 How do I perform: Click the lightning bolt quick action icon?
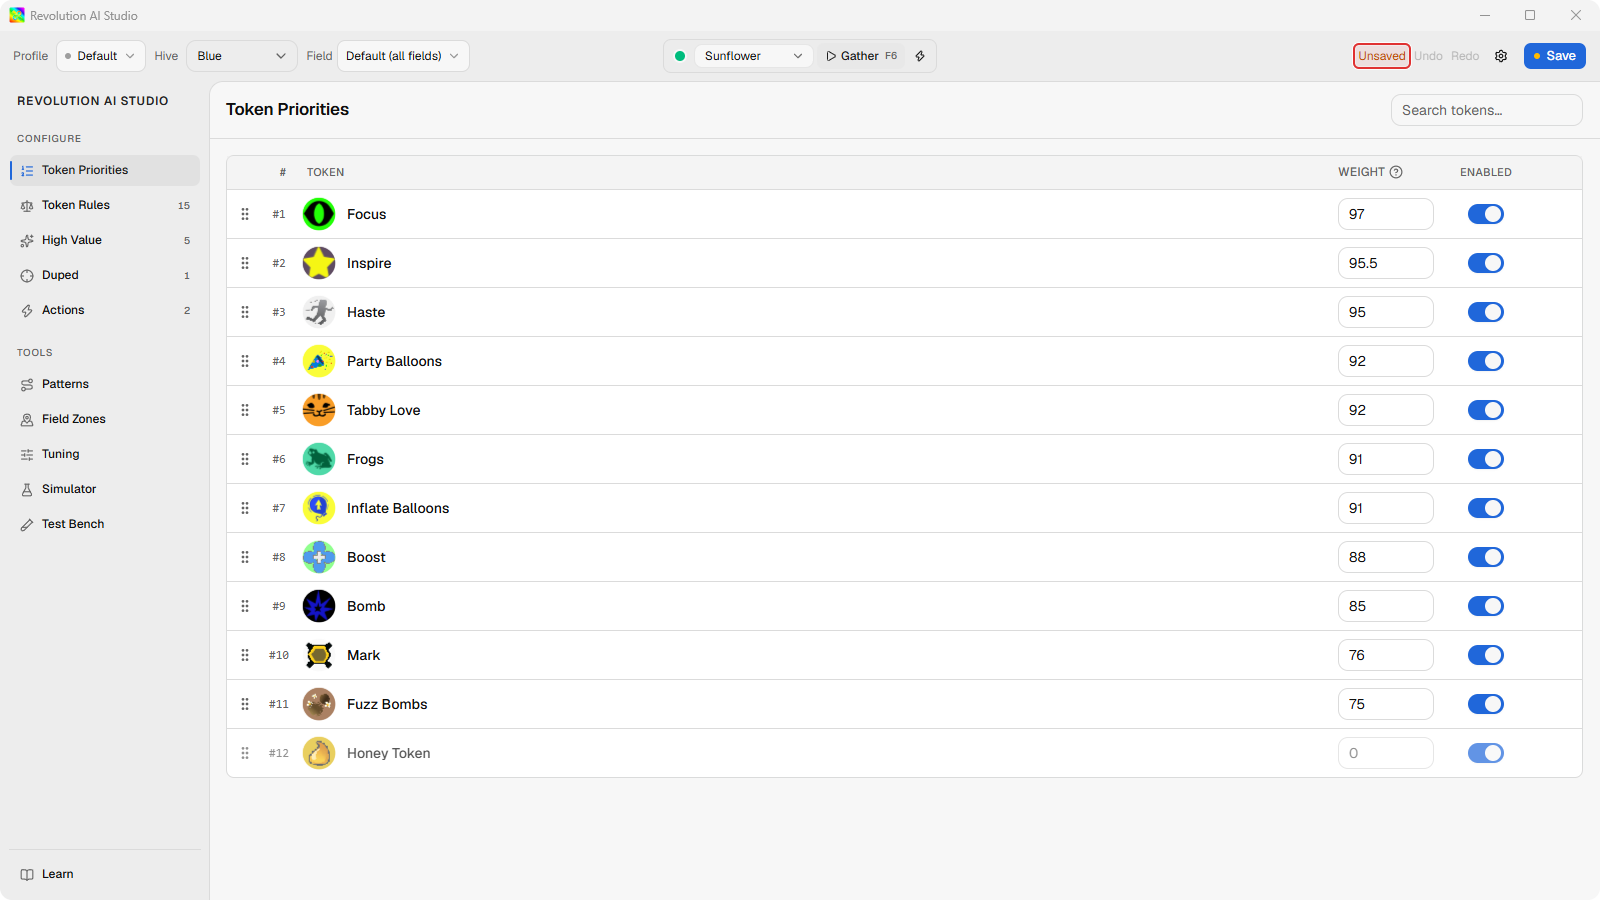(920, 56)
